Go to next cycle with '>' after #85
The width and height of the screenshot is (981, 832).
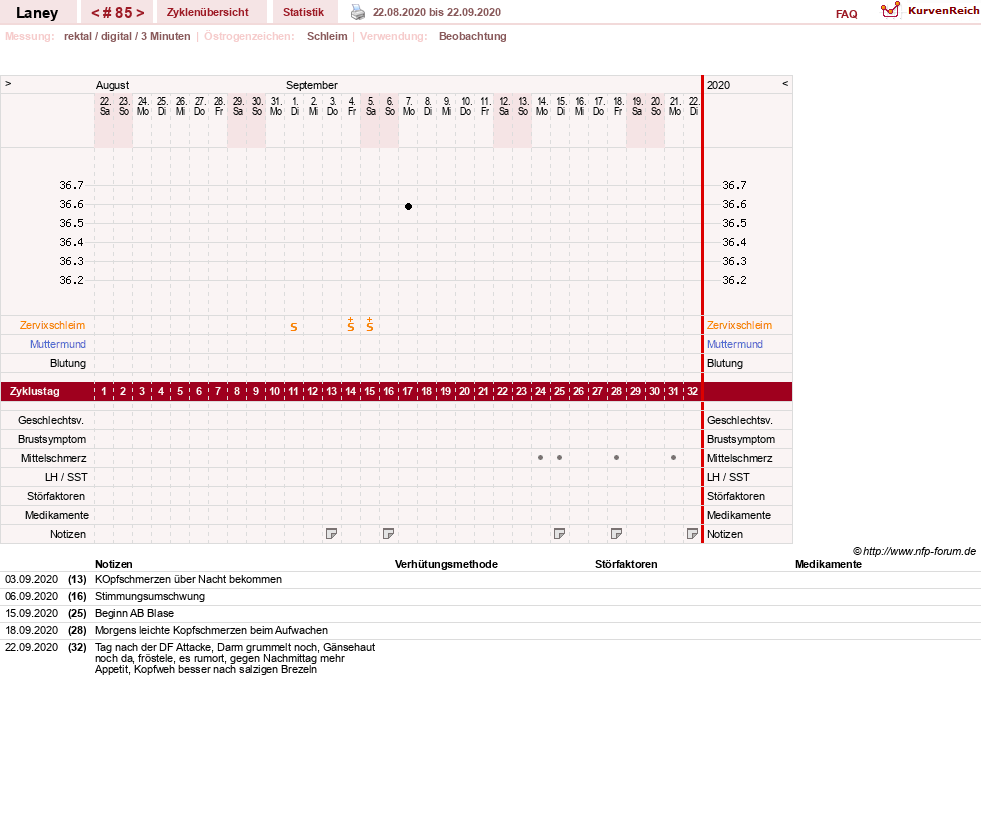tap(140, 13)
